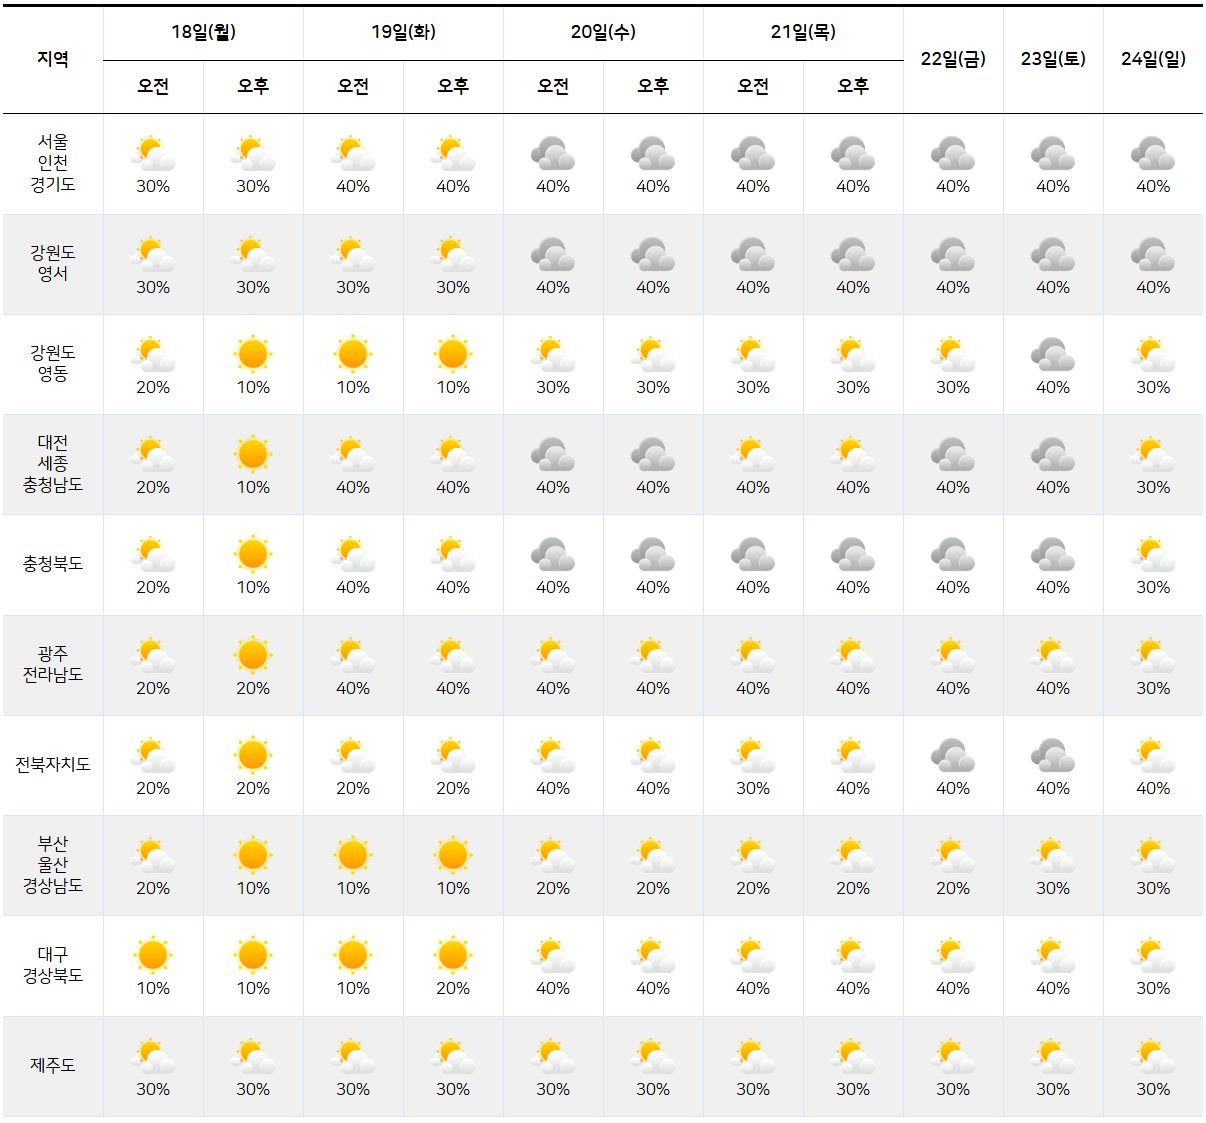1206x1123 pixels.
Task: Click the cloudy icon for 충청북도 21일 오후
Action: point(853,555)
